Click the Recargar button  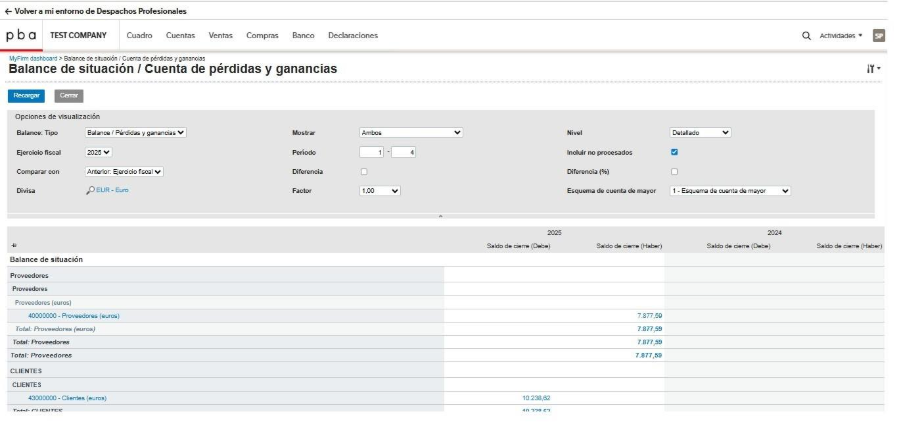(x=27, y=96)
